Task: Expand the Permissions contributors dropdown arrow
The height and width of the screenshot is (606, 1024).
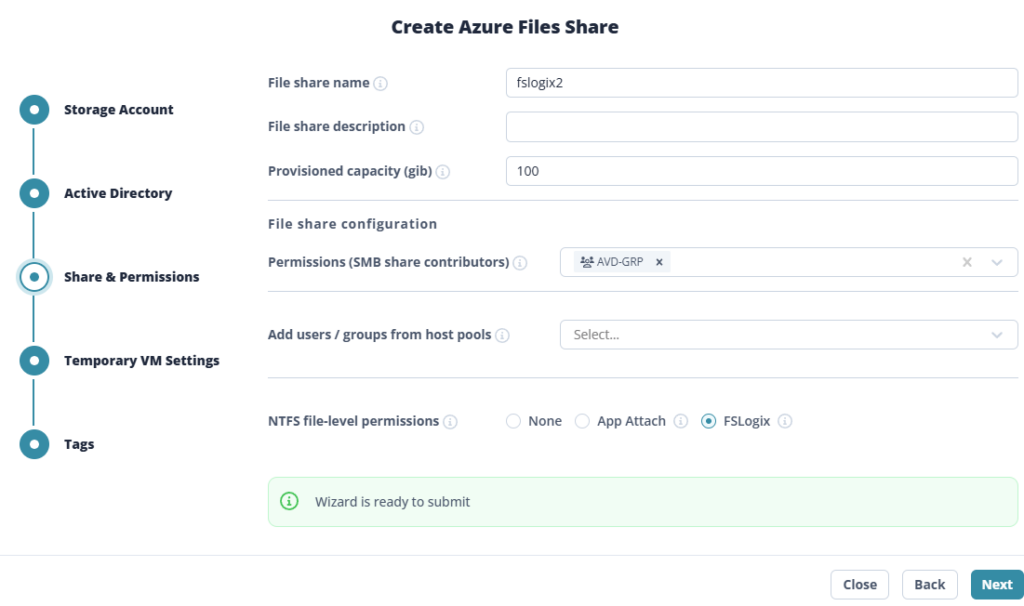Action: [997, 262]
